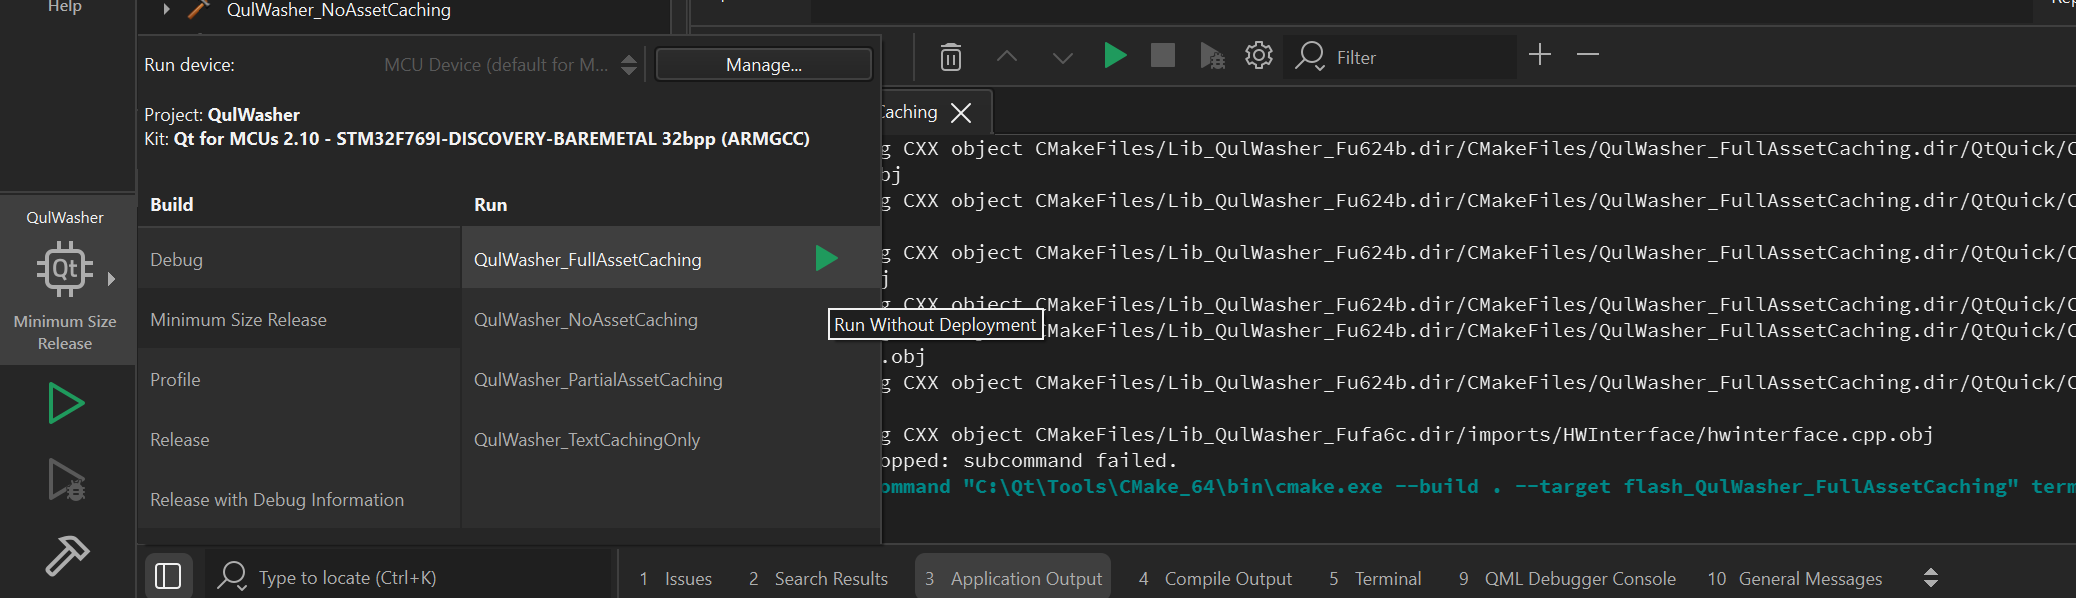Close the FullAssetCaching output tab
This screenshot has width=2076, height=598.
[x=961, y=112]
